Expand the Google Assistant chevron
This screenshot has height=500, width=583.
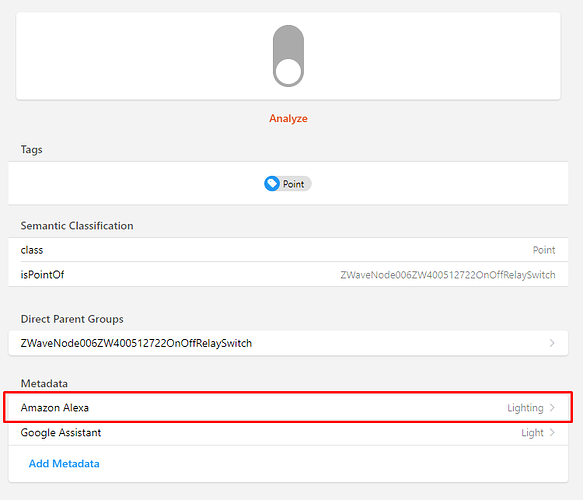[x=552, y=432]
